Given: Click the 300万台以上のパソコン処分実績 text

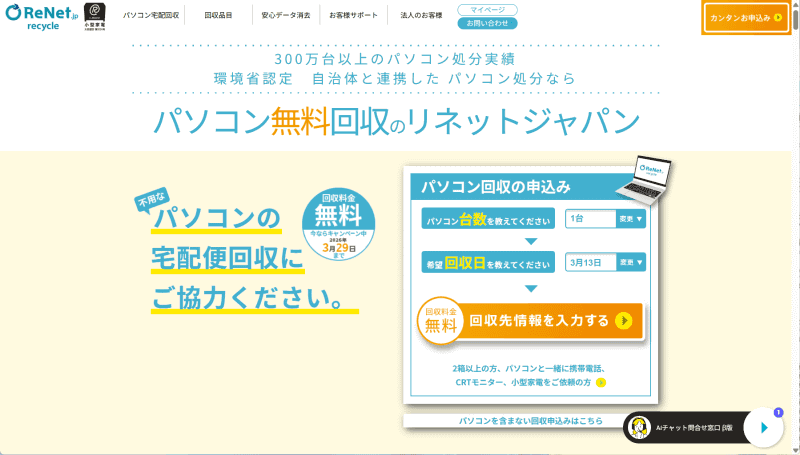Looking at the screenshot, I should pyautogui.click(x=395, y=59).
